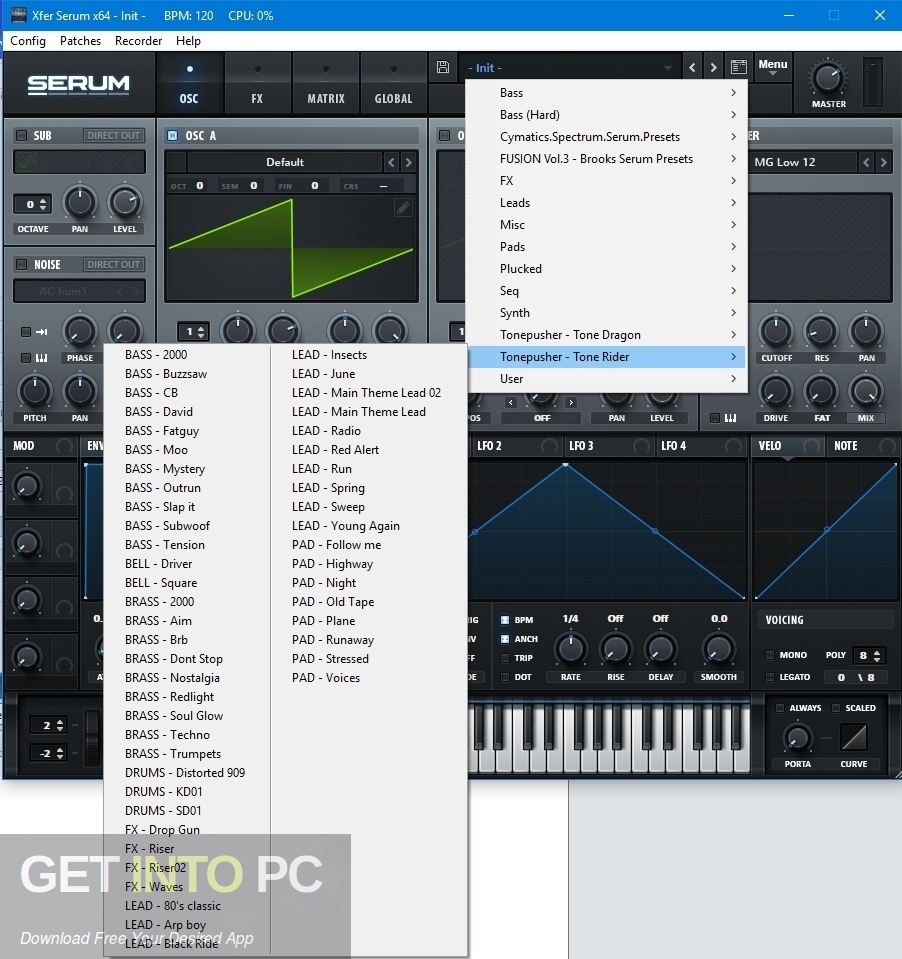The width and height of the screenshot is (902, 959).
Task: Select next OSC A wavetable arrow
Action: [408, 162]
